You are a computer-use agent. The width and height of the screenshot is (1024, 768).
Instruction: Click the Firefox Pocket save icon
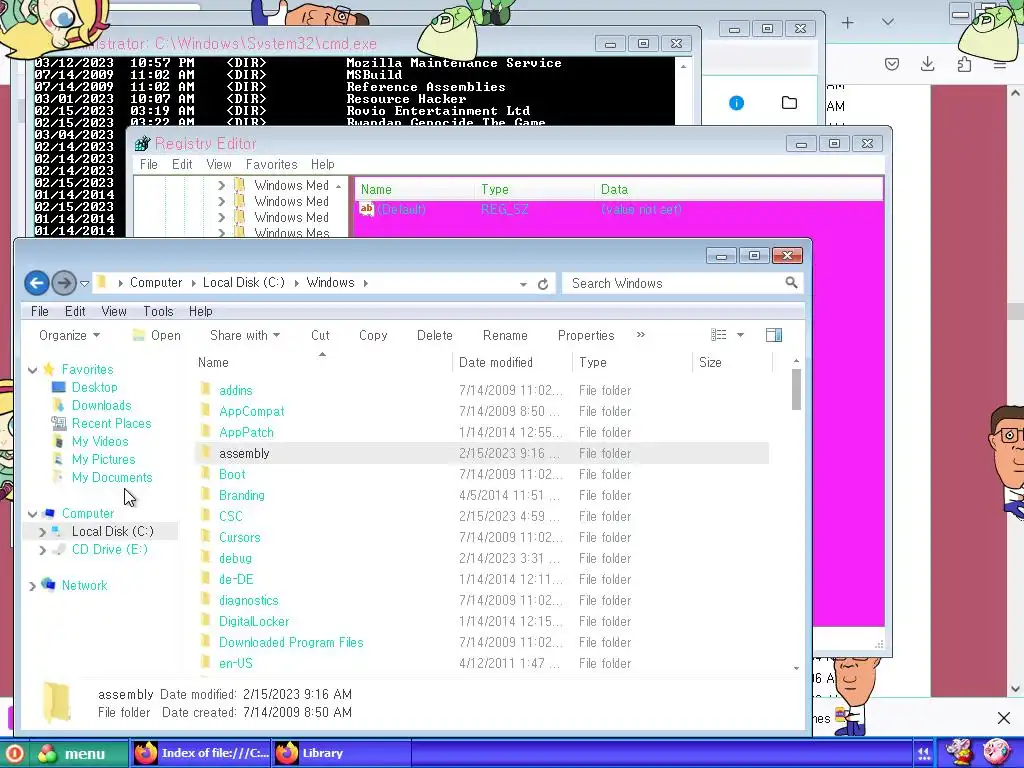point(891,64)
